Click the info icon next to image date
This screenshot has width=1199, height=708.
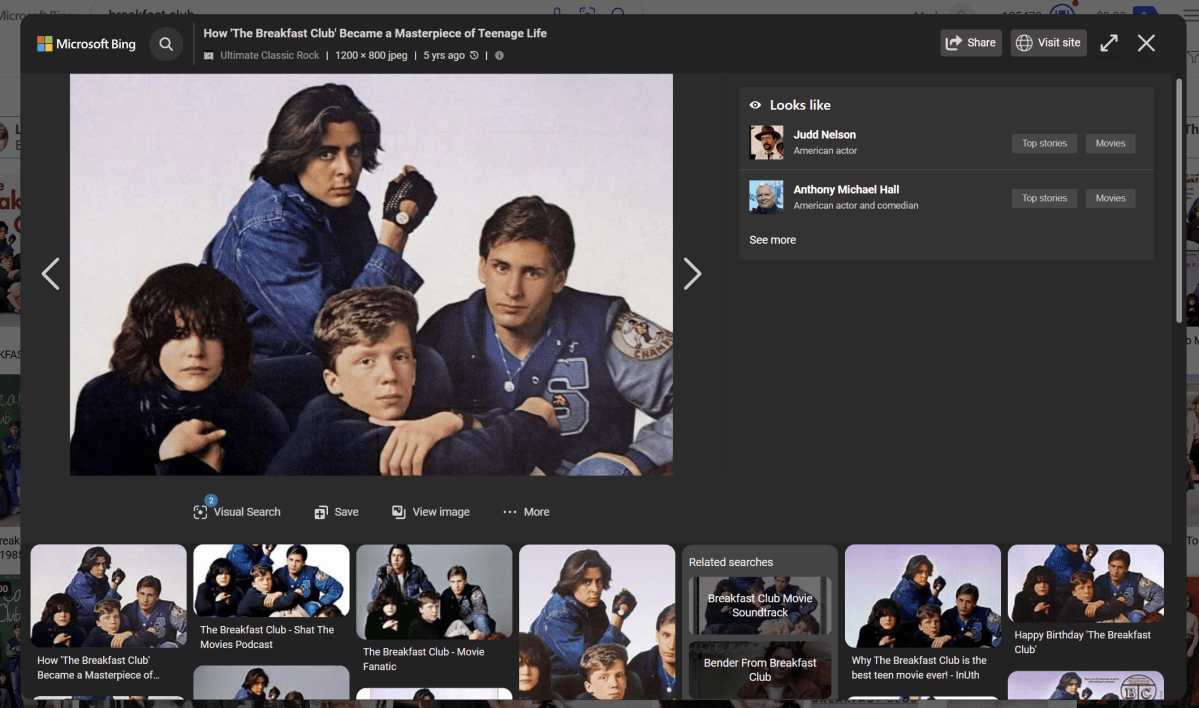click(x=499, y=56)
